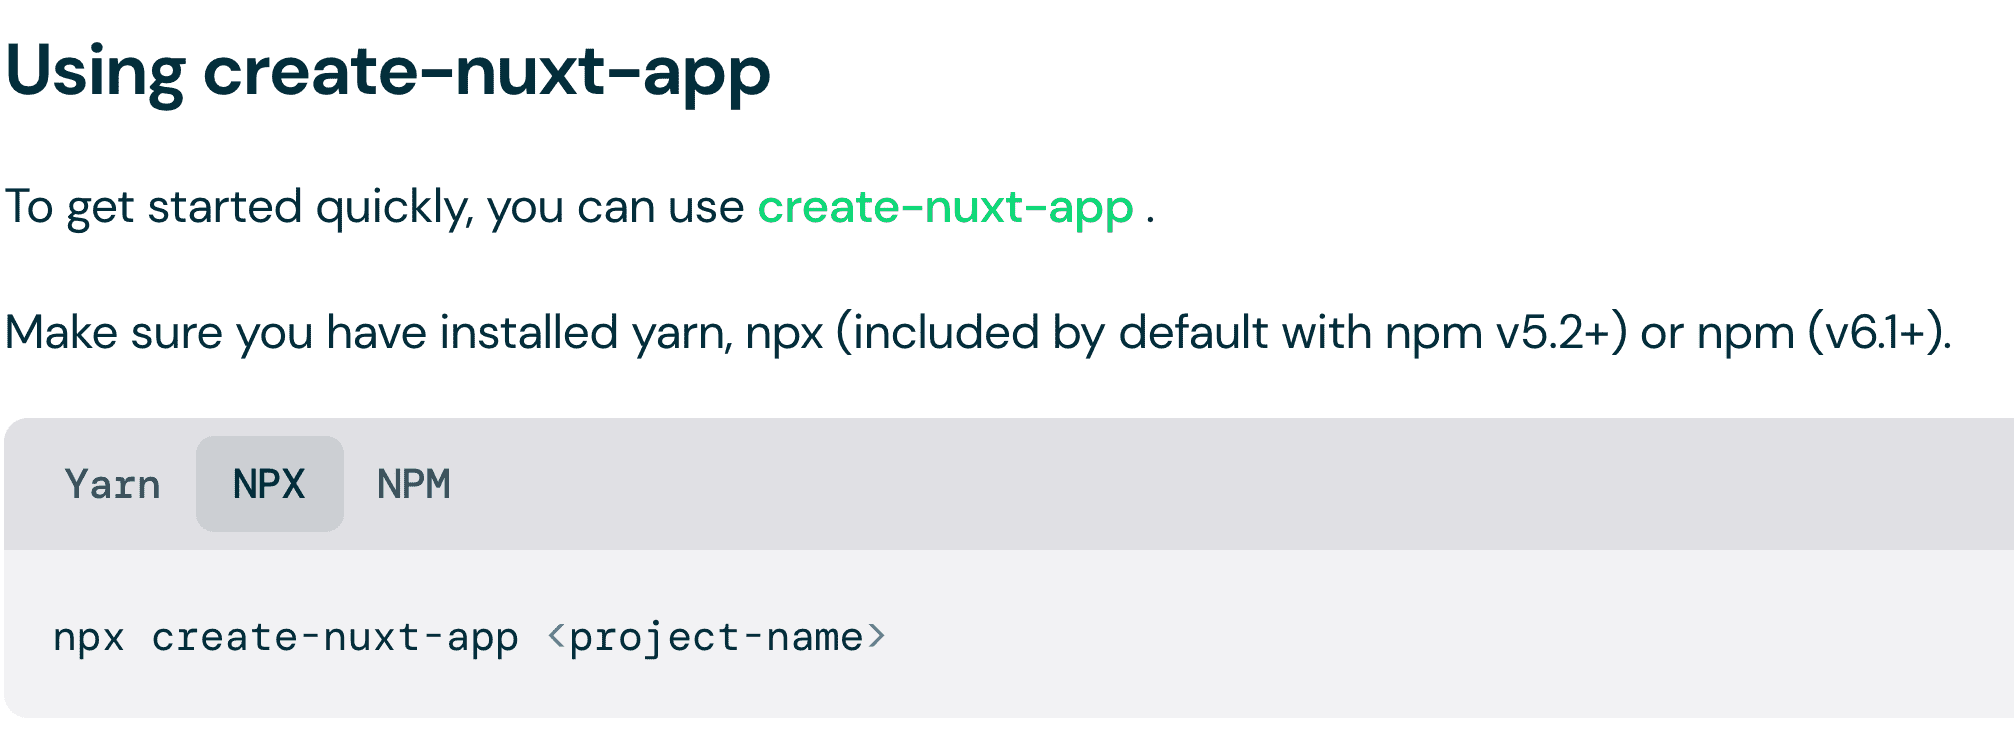Select the NPX tab
2014x738 pixels.
(269, 484)
